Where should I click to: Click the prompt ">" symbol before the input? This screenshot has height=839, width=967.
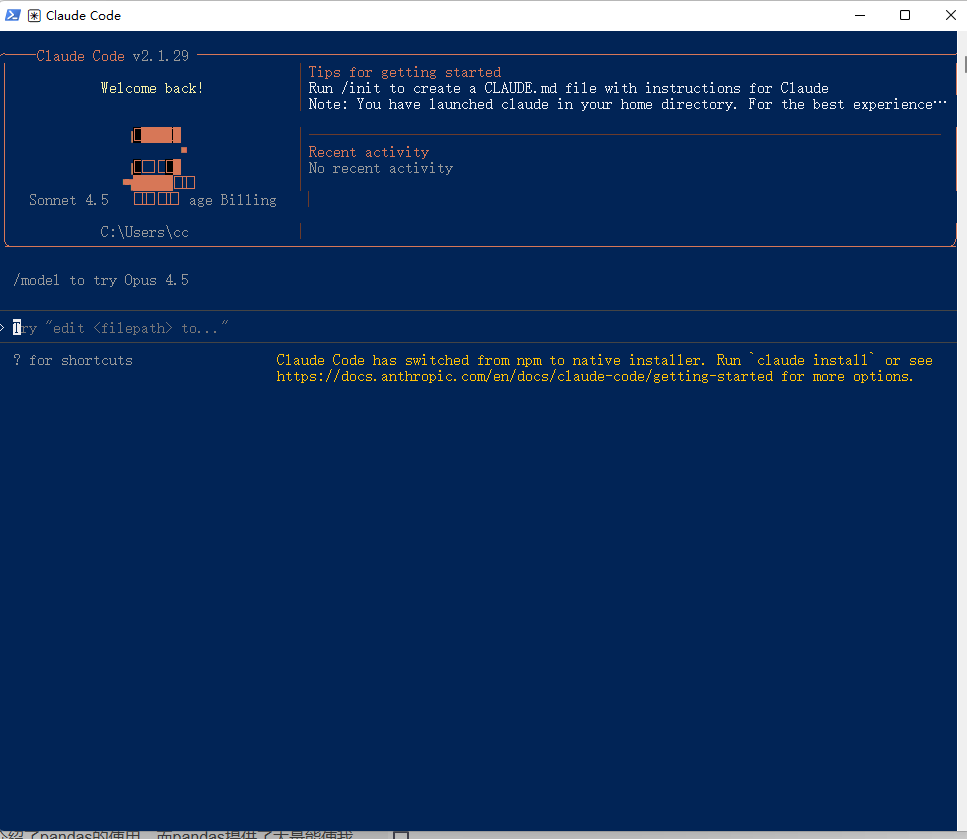[3, 328]
